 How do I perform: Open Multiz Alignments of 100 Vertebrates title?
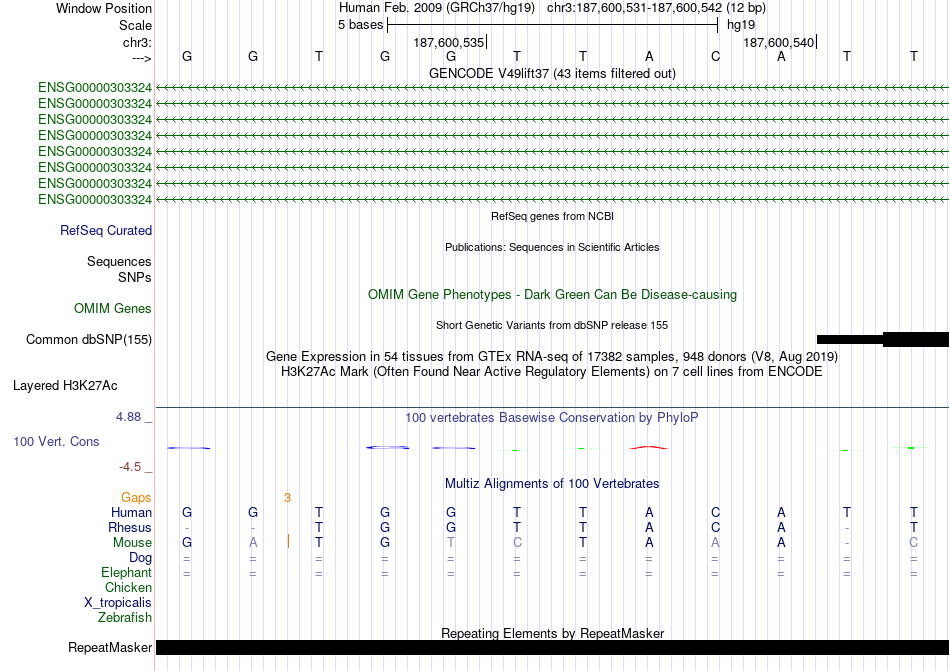[552, 483]
